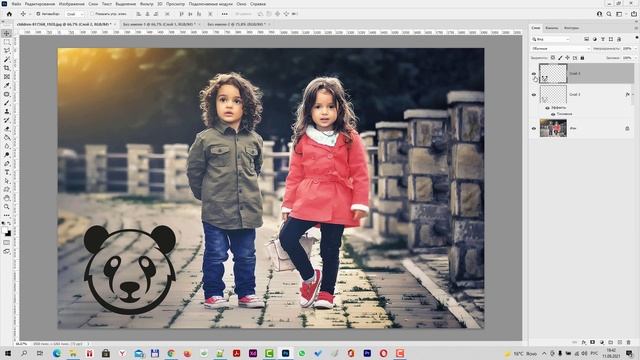This screenshot has width=640, height=360.
Task: Hide the Фон background layer
Action: pyautogui.click(x=534, y=129)
